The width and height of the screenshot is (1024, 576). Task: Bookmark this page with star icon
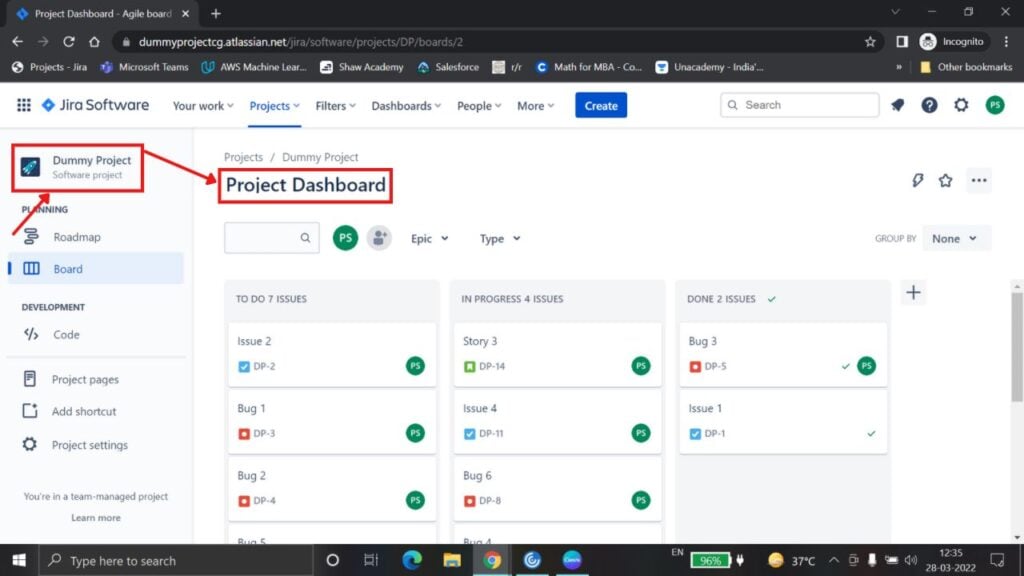click(x=870, y=42)
